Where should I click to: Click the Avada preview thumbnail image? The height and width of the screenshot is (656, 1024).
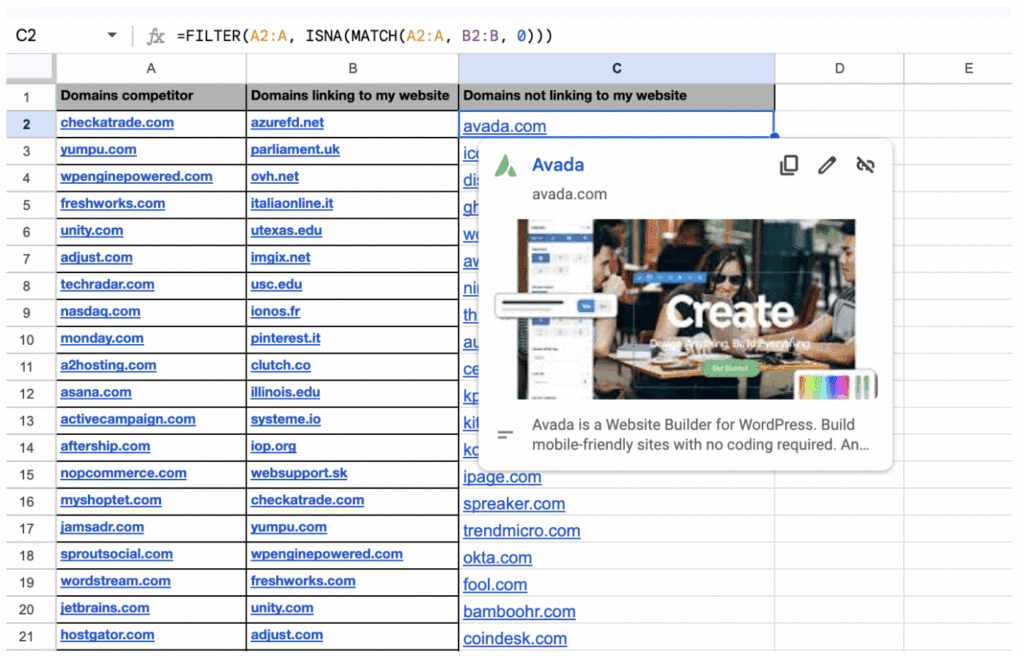coord(686,309)
